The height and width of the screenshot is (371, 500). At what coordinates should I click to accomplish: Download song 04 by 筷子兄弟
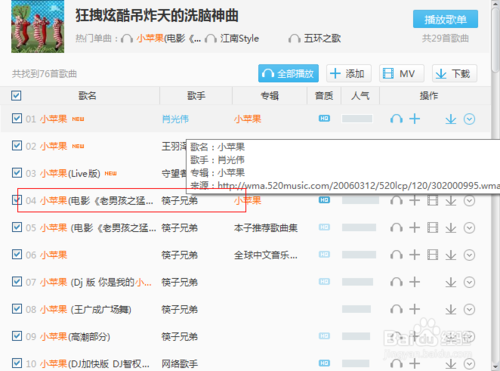[451, 201]
